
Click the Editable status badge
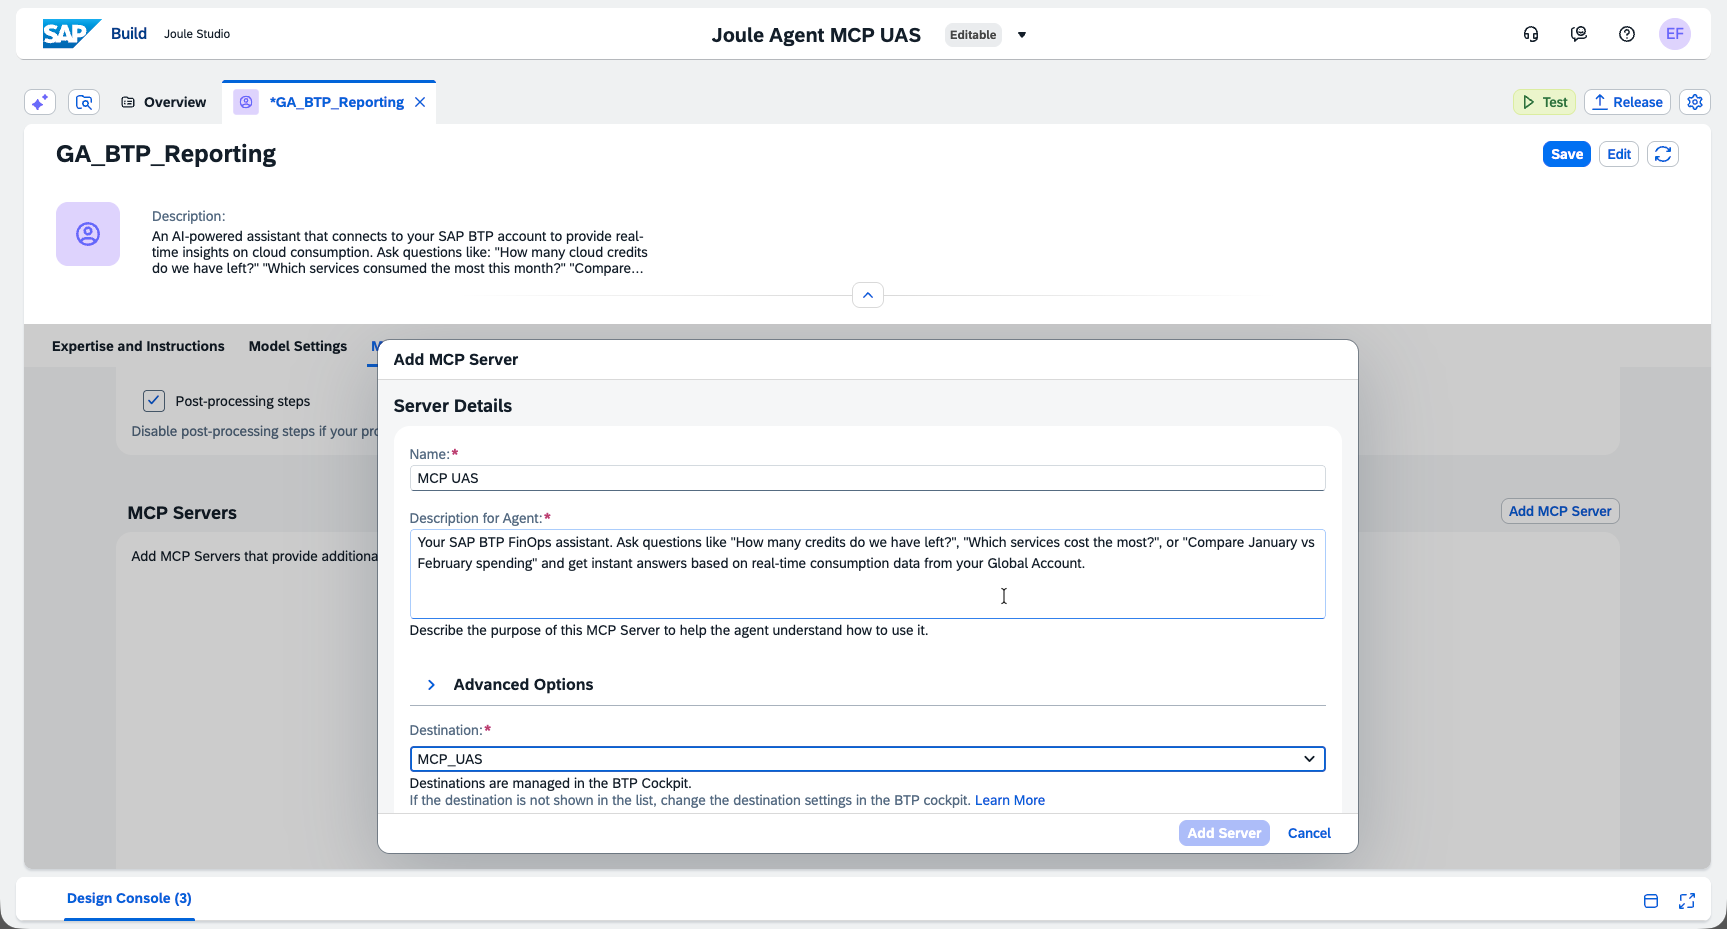click(x=973, y=35)
